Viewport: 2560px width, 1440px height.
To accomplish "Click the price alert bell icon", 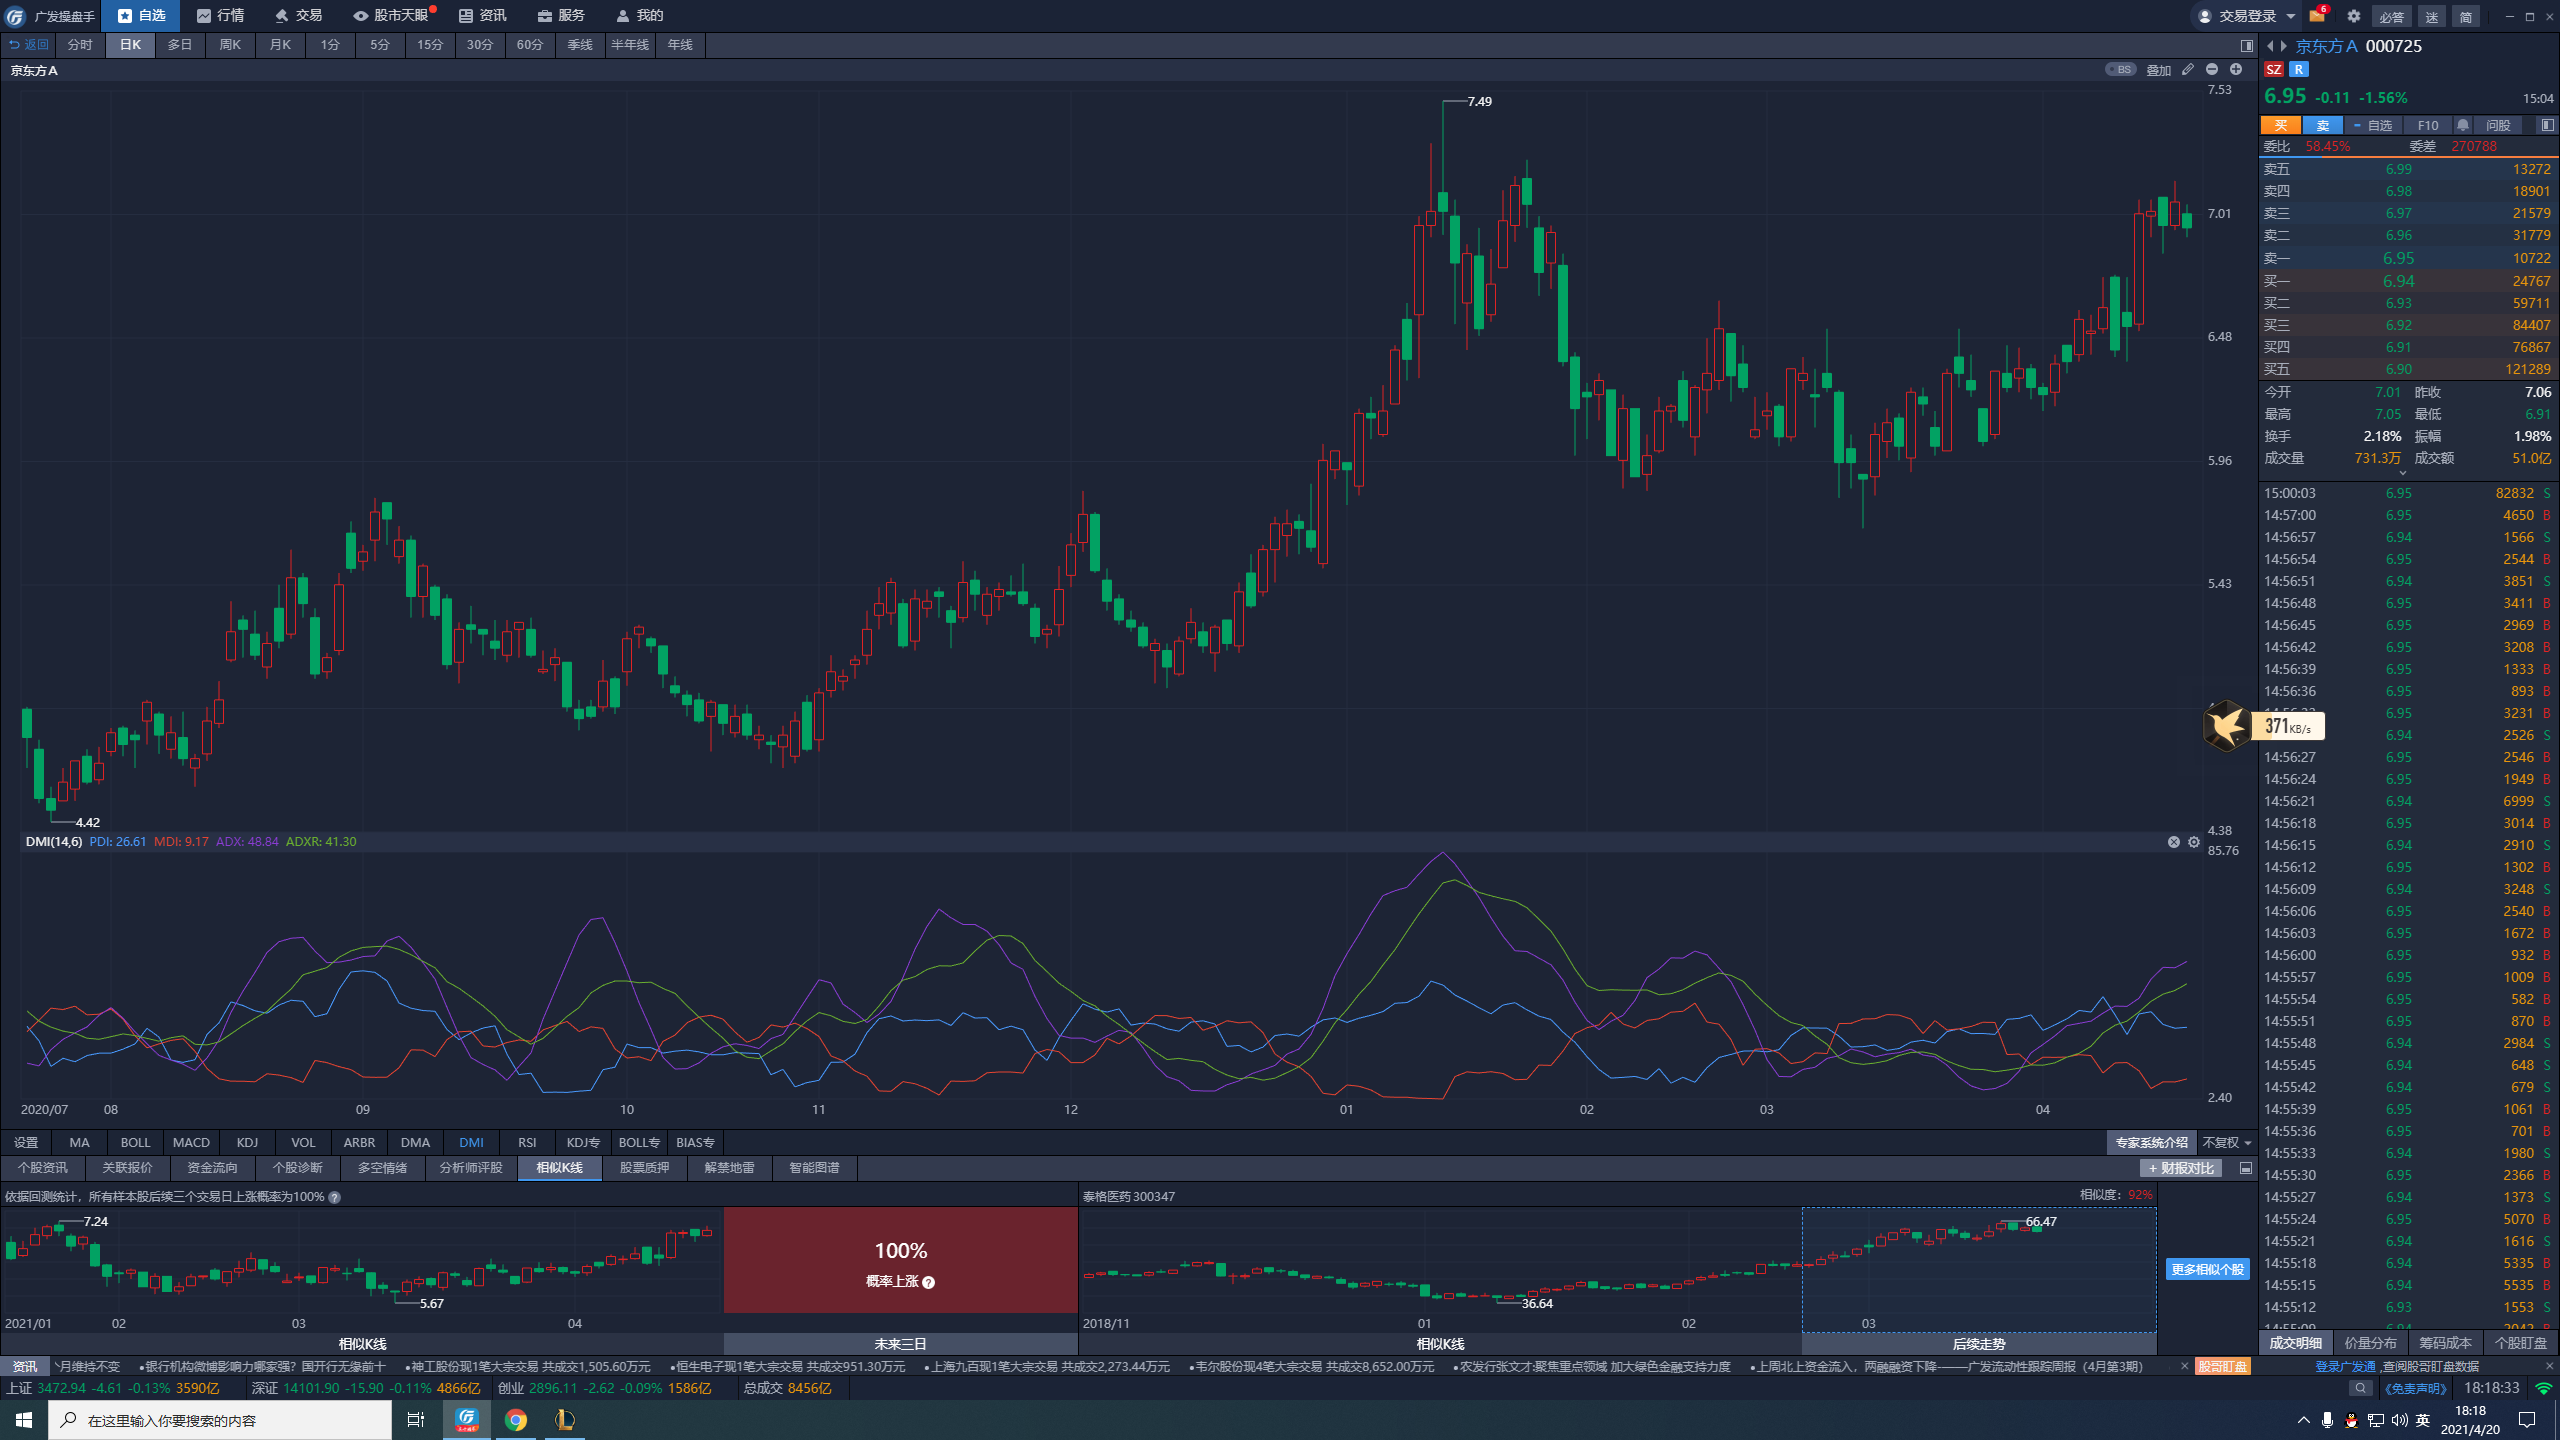I will [x=2463, y=125].
